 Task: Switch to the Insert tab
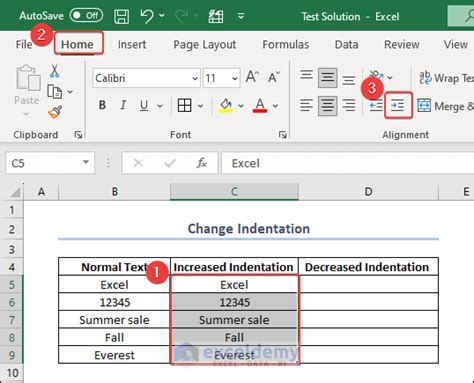pos(132,44)
